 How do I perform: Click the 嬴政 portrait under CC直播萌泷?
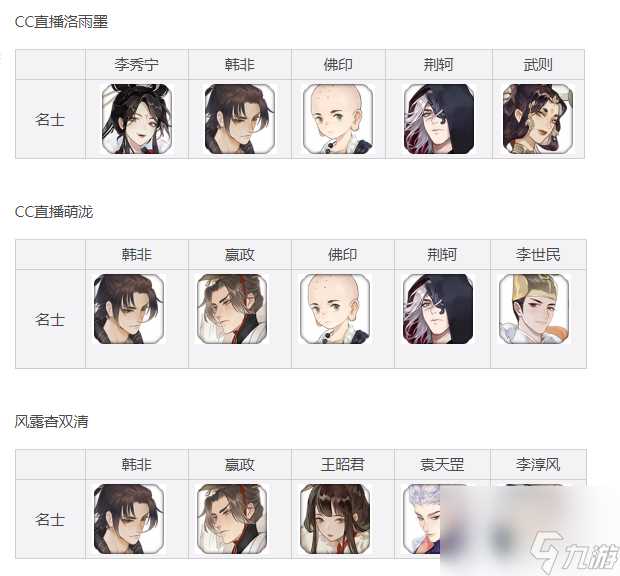[232, 309]
